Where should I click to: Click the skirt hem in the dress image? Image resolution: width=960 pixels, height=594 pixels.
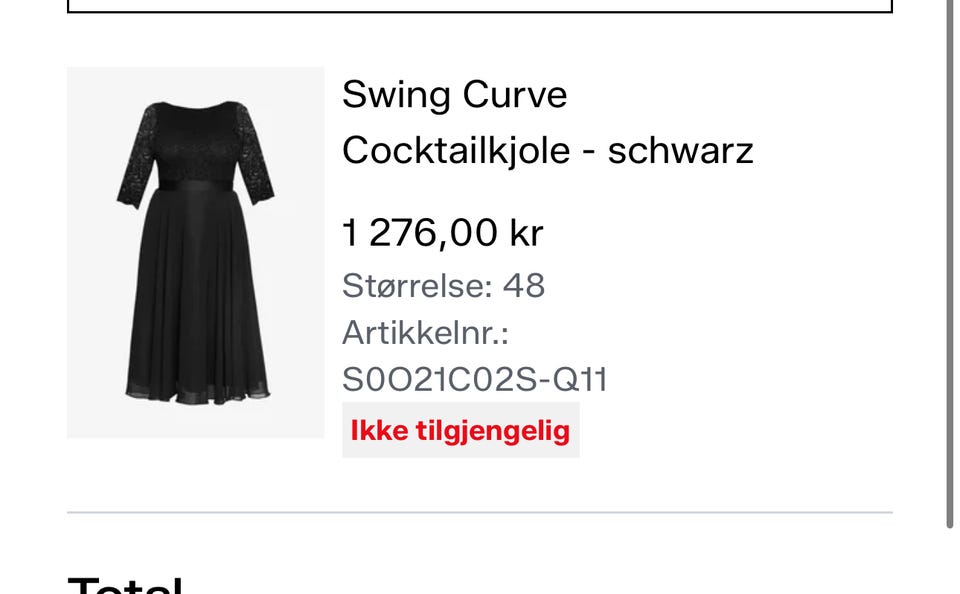197,390
